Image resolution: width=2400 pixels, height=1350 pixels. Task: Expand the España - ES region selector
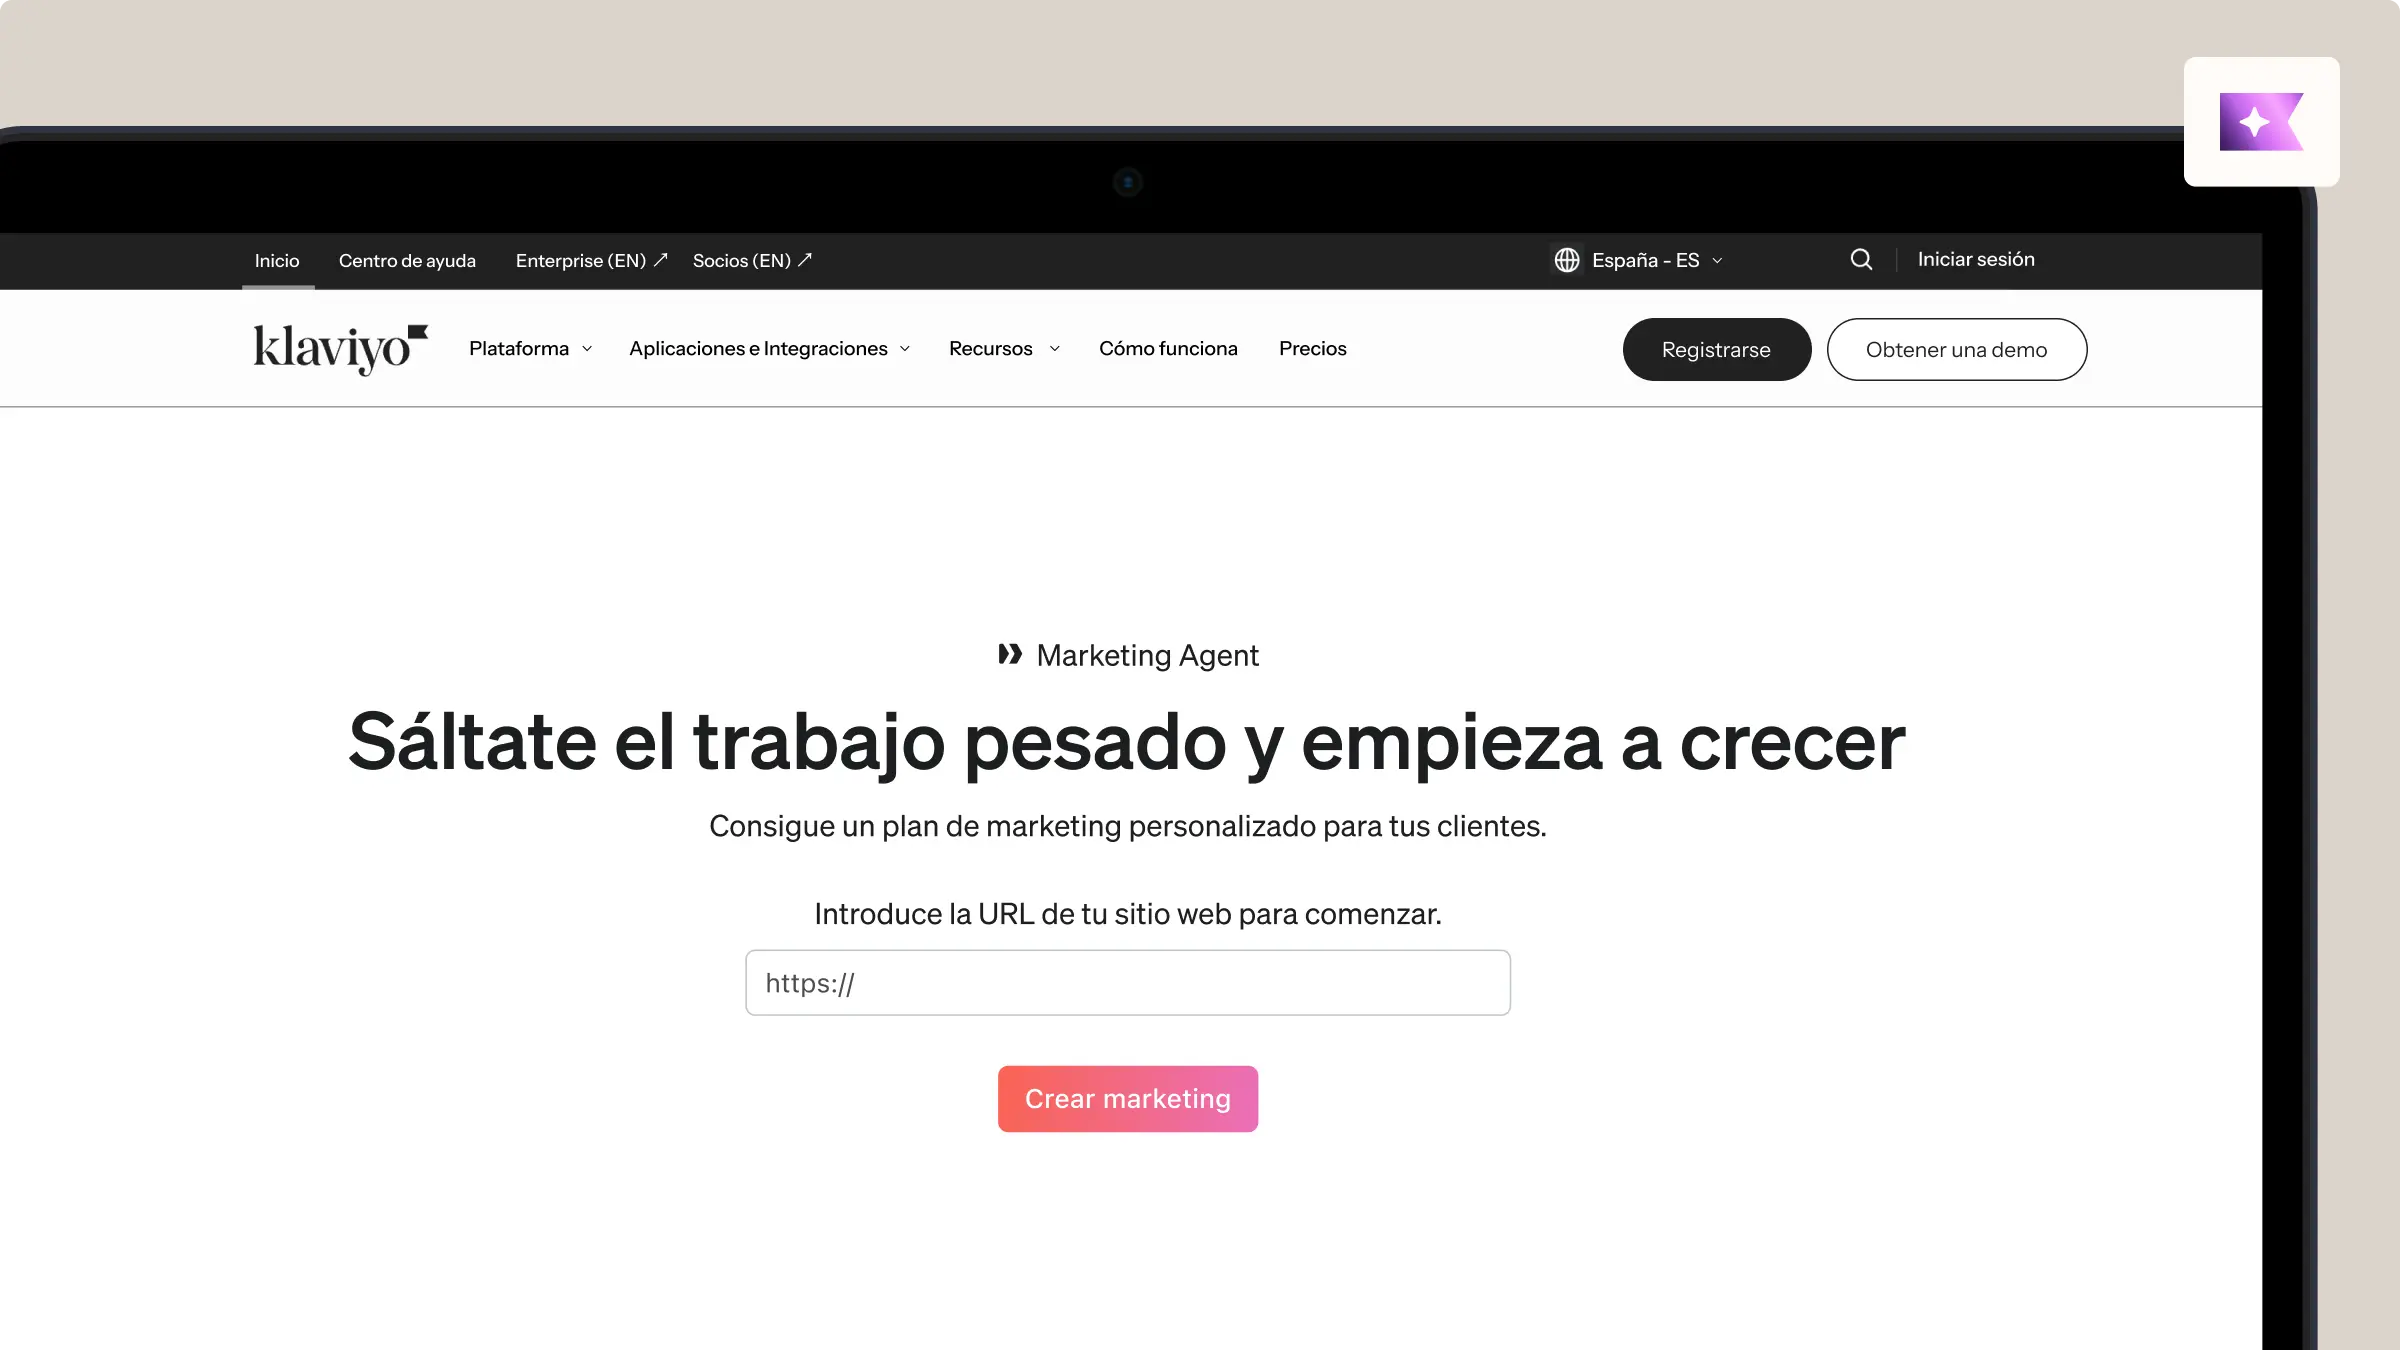click(x=1656, y=260)
